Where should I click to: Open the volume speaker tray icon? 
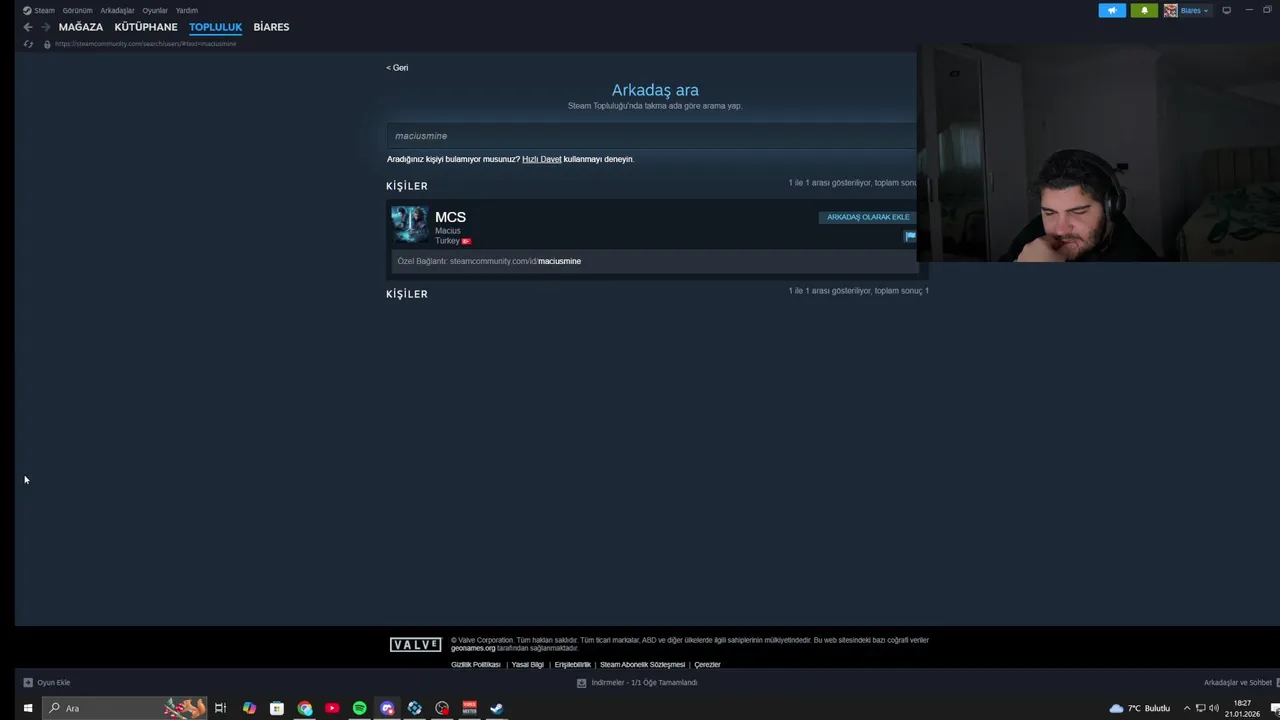tap(1214, 708)
